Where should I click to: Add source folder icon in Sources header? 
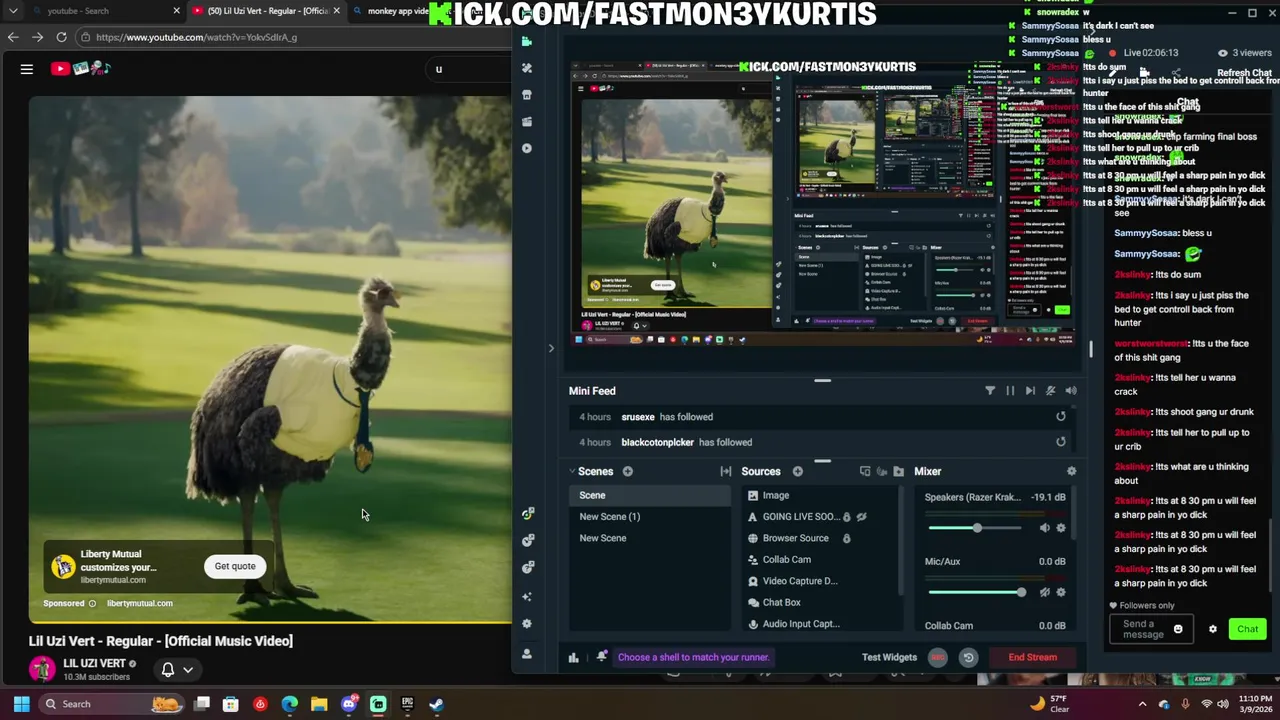click(x=899, y=471)
